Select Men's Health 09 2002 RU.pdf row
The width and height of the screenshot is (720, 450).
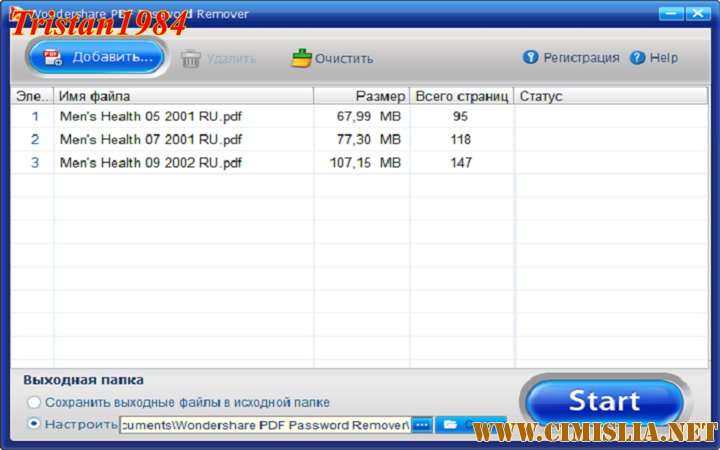tap(151, 162)
